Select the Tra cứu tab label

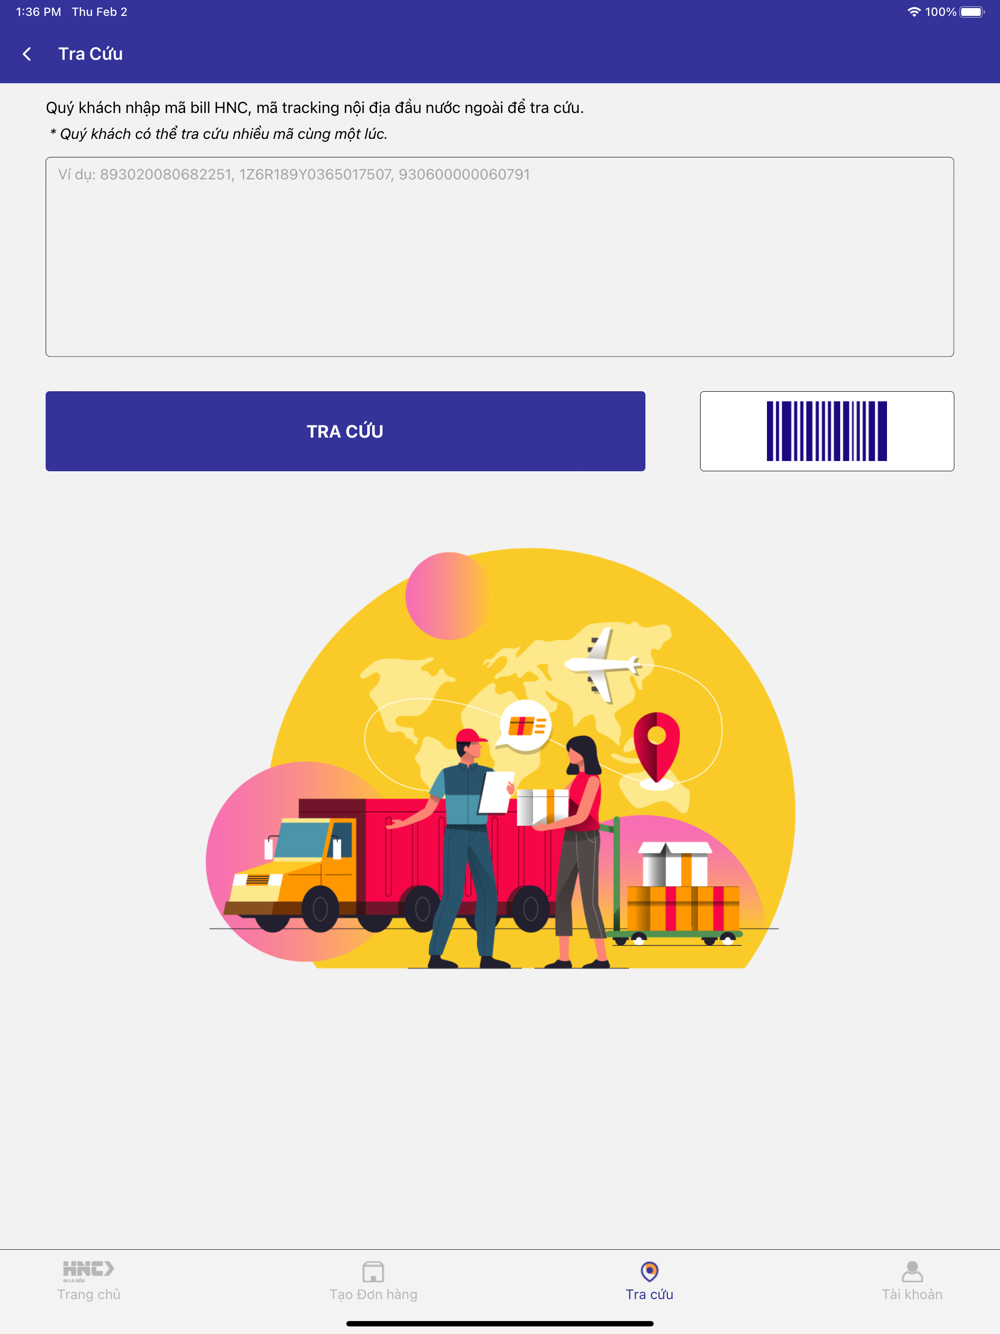pyautogui.click(x=649, y=1294)
